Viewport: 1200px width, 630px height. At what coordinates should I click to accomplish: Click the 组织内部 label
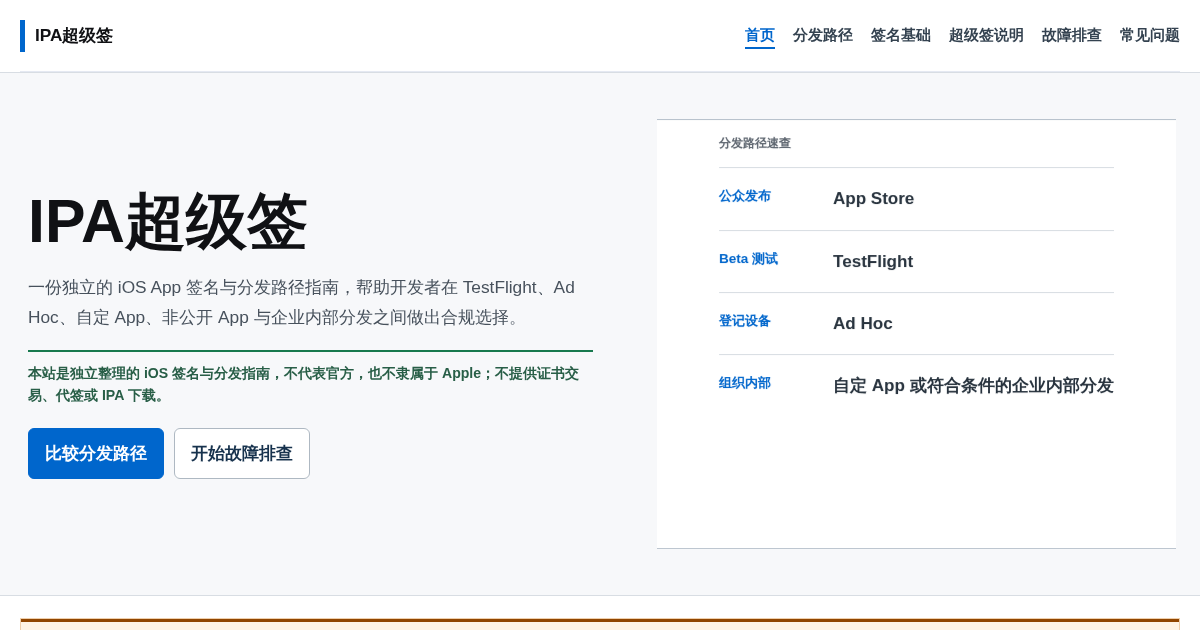point(745,383)
